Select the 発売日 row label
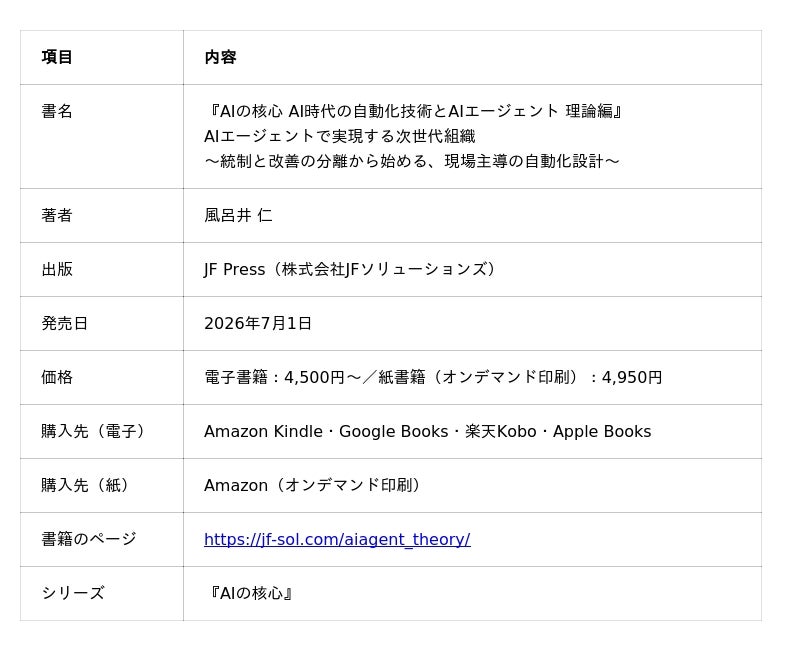The image size is (800, 651). [x=64, y=323]
